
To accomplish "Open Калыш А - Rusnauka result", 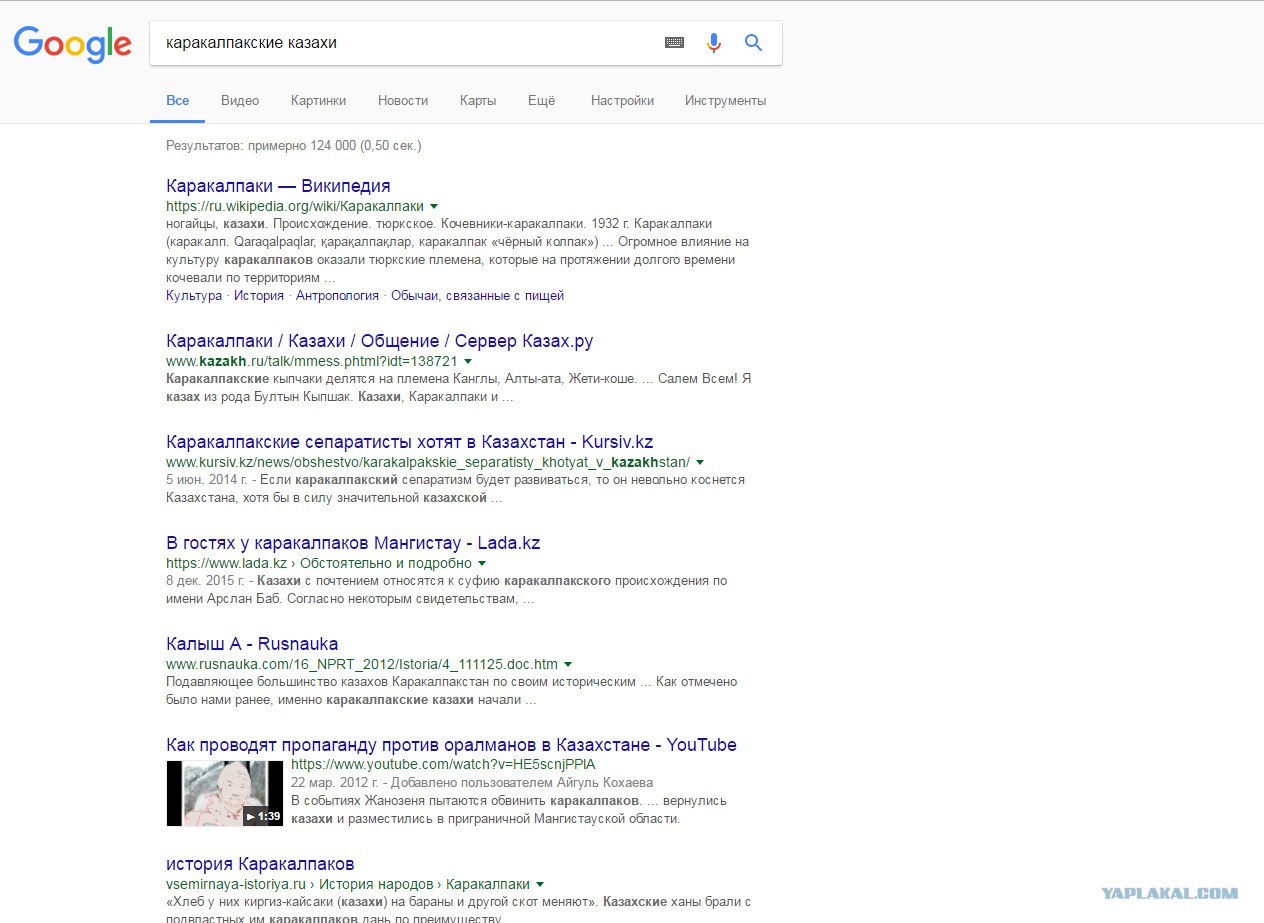I will click(x=252, y=644).
